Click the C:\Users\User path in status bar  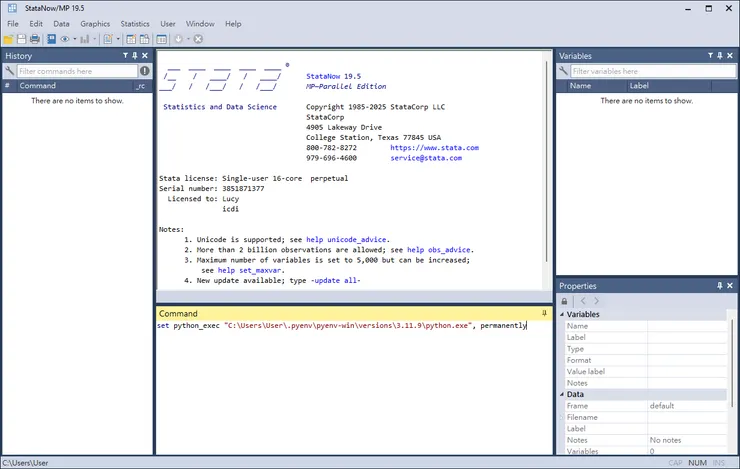pyautogui.click(x=25, y=463)
